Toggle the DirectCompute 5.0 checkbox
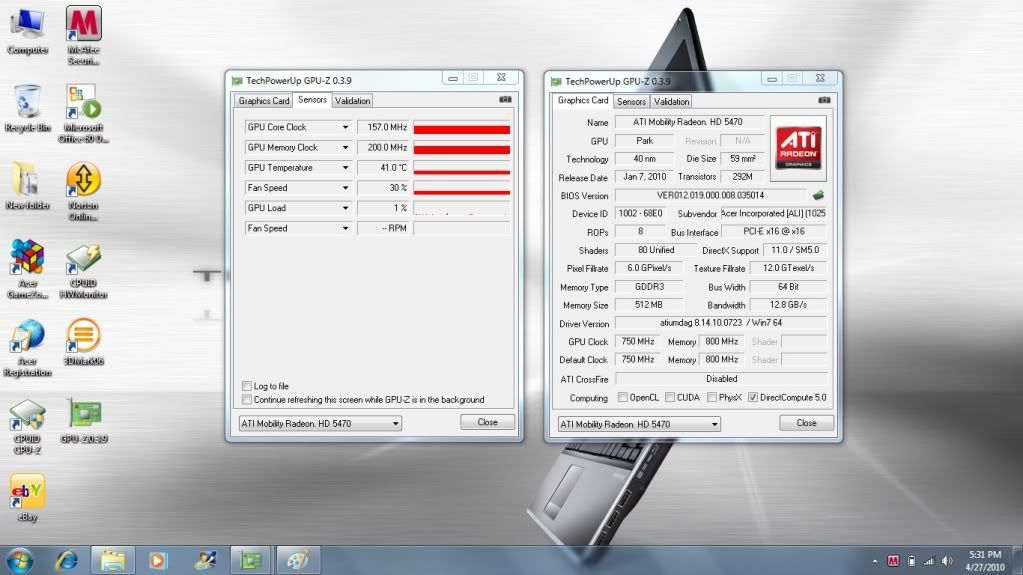The image size is (1023, 575). click(753, 397)
